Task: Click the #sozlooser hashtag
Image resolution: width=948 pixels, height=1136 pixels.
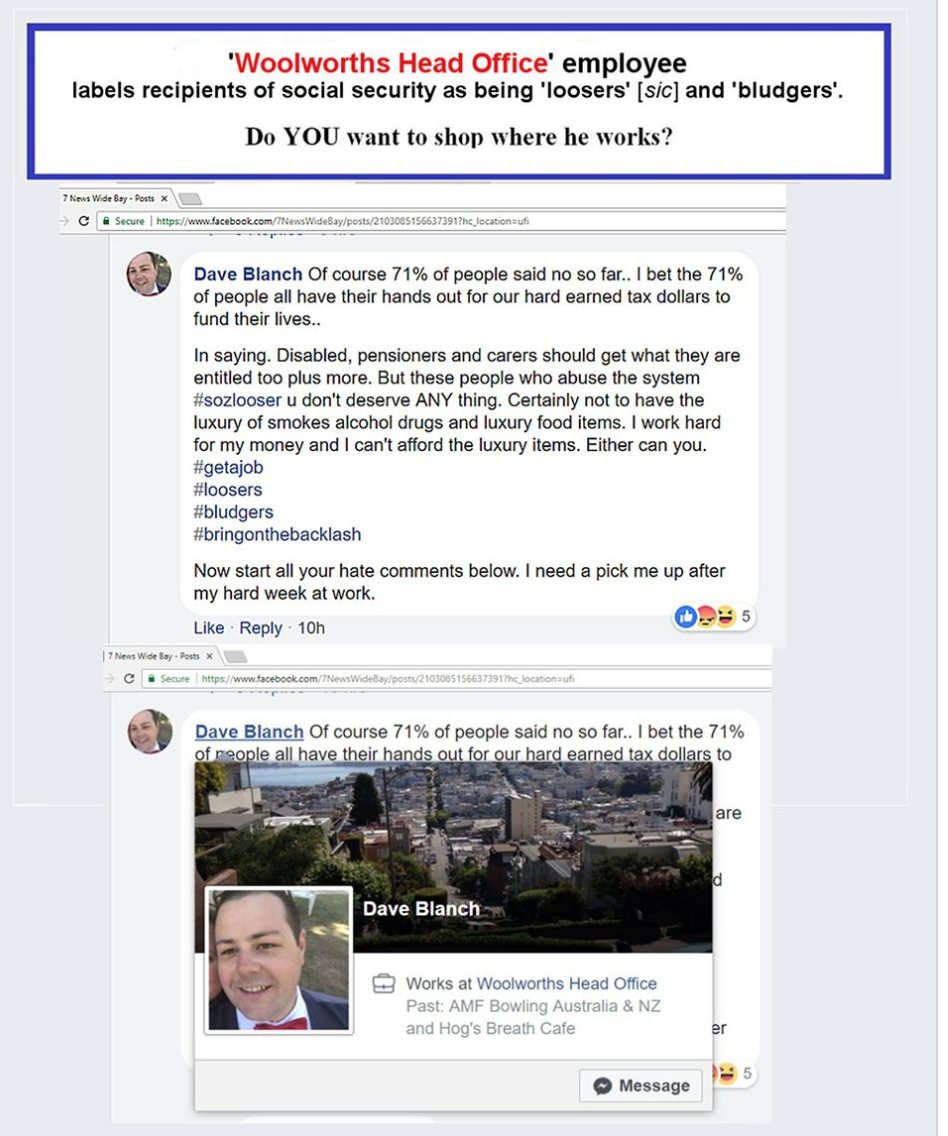Action: [238, 401]
